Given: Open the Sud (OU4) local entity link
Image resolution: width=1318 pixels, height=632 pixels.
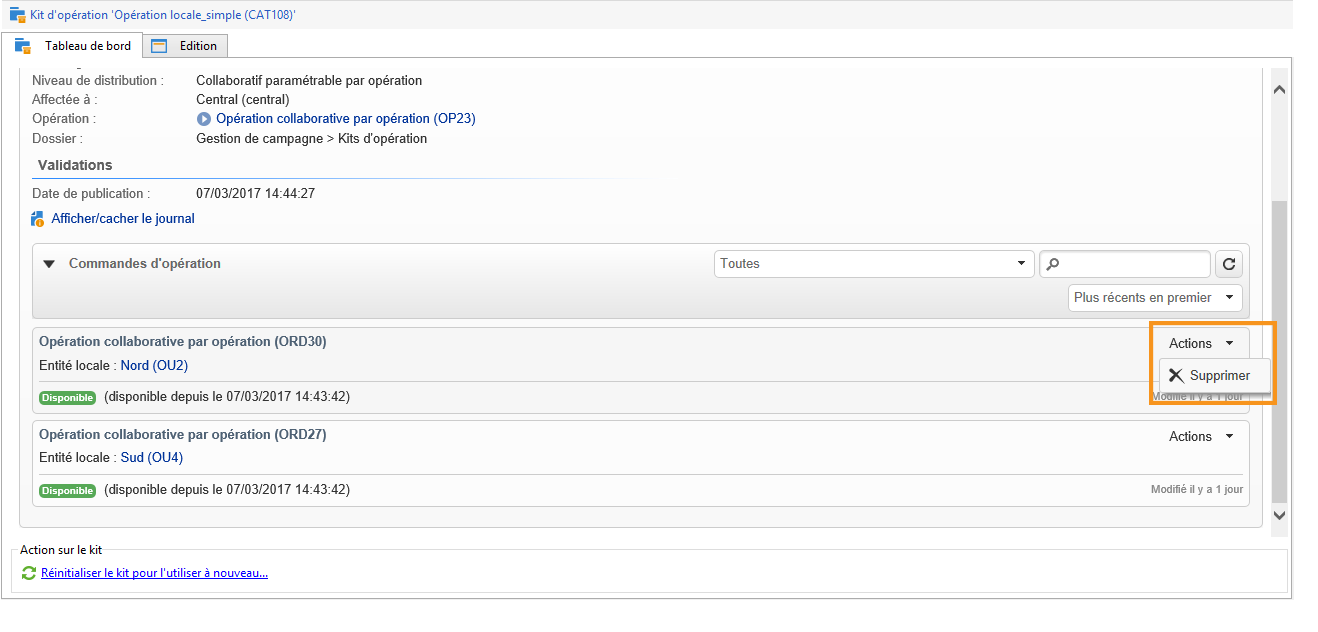Looking at the screenshot, I should [152, 458].
